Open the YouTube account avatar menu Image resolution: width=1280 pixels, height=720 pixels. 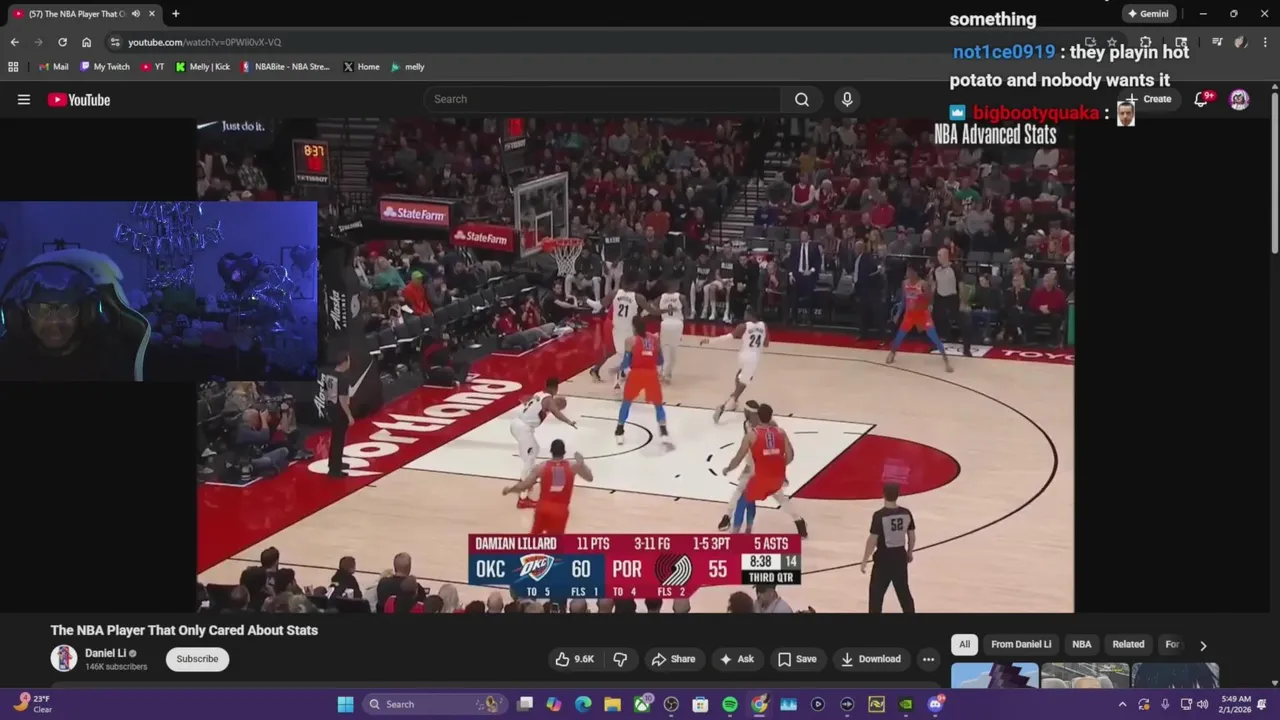coord(1239,99)
